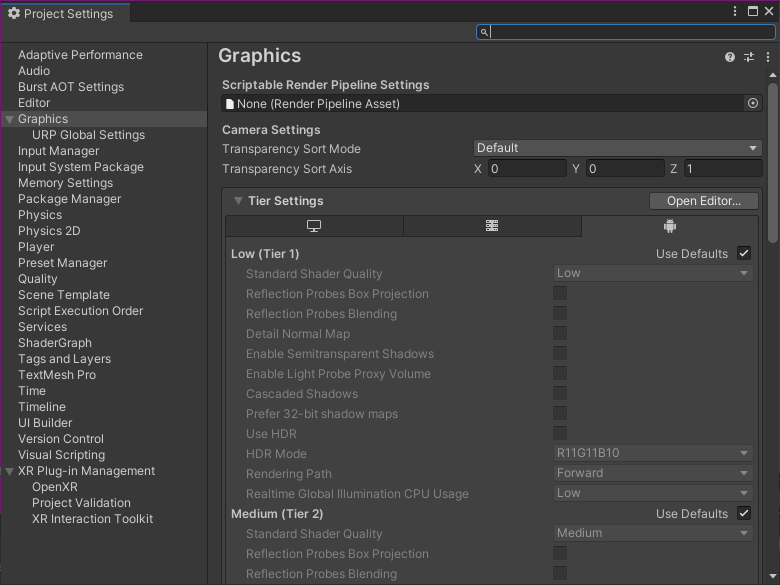This screenshot has height=585, width=780.
Task: Open the Graphics help documentation icon
Action: 730,57
